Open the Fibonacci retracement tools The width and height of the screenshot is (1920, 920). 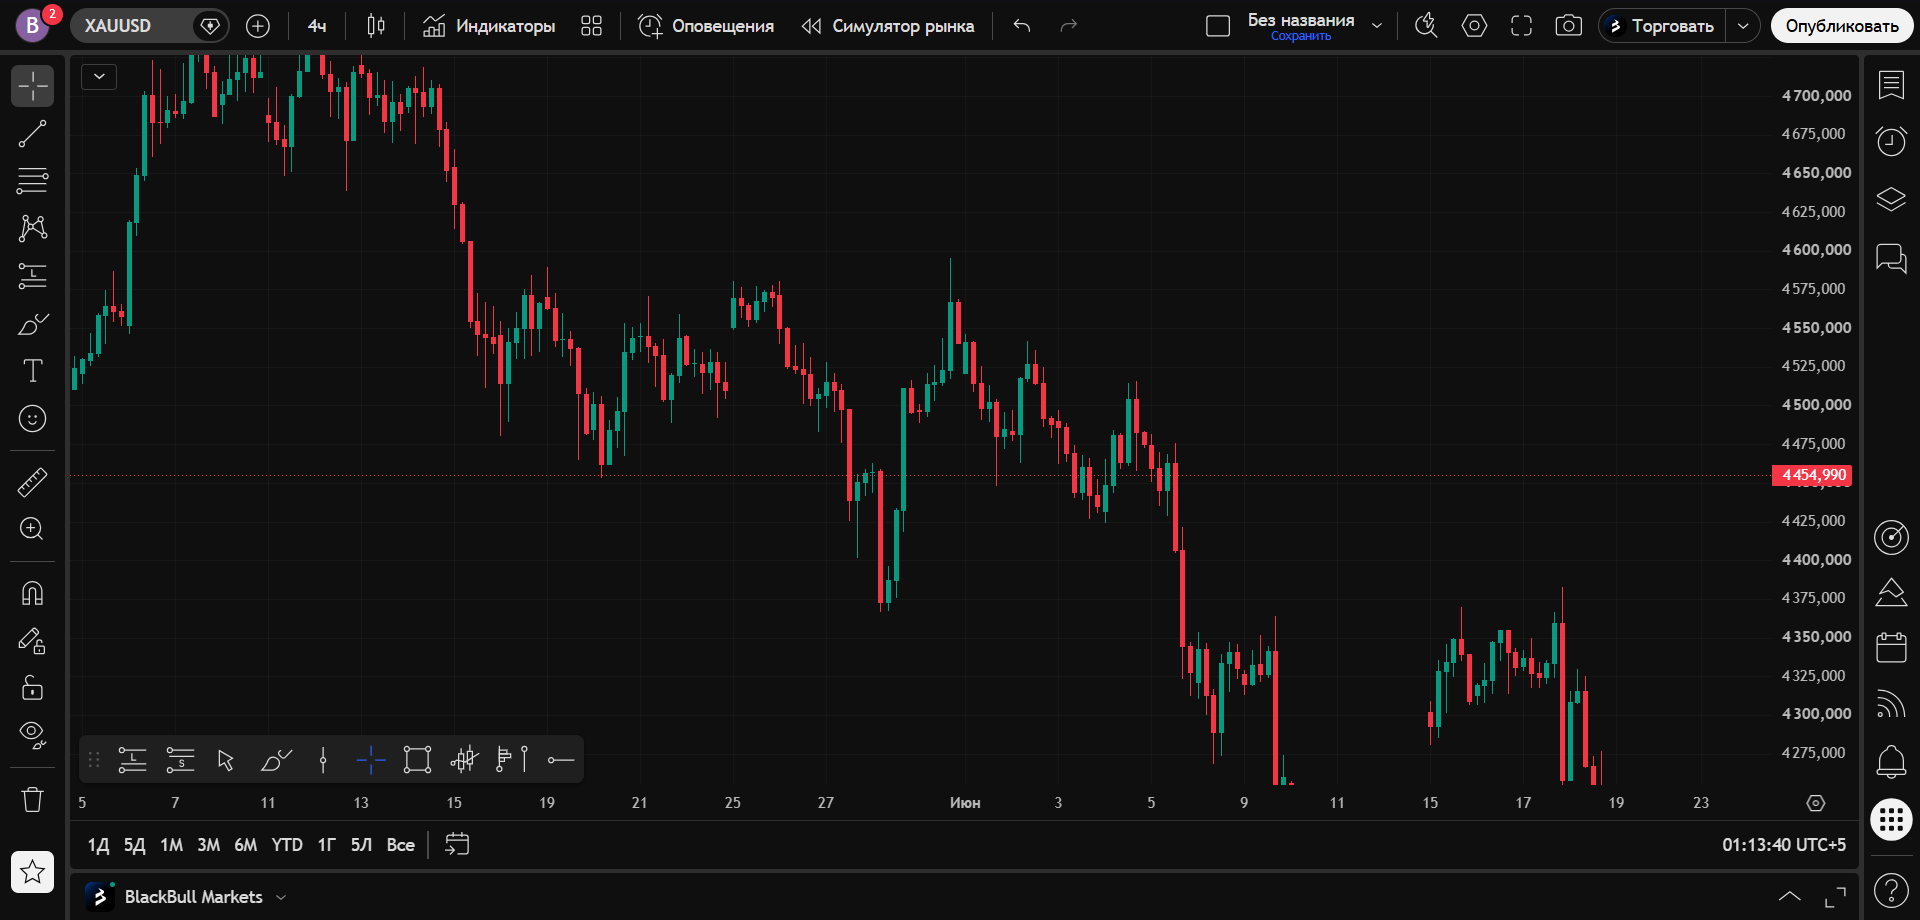(33, 181)
